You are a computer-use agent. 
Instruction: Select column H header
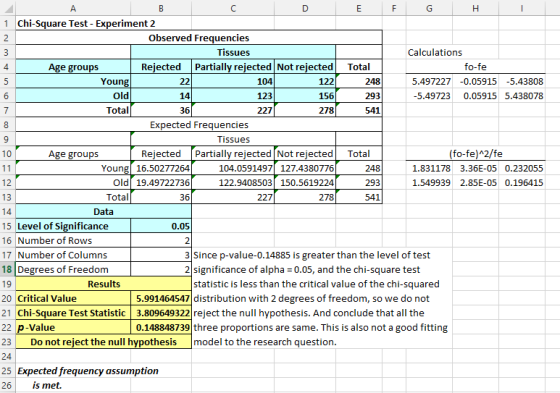(x=476, y=8)
